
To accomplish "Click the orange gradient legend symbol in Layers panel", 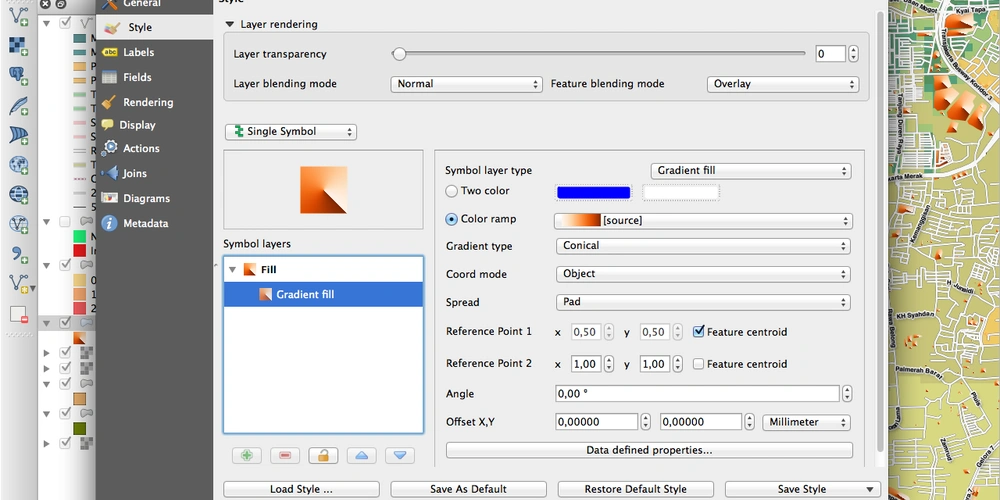I will [80, 338].
